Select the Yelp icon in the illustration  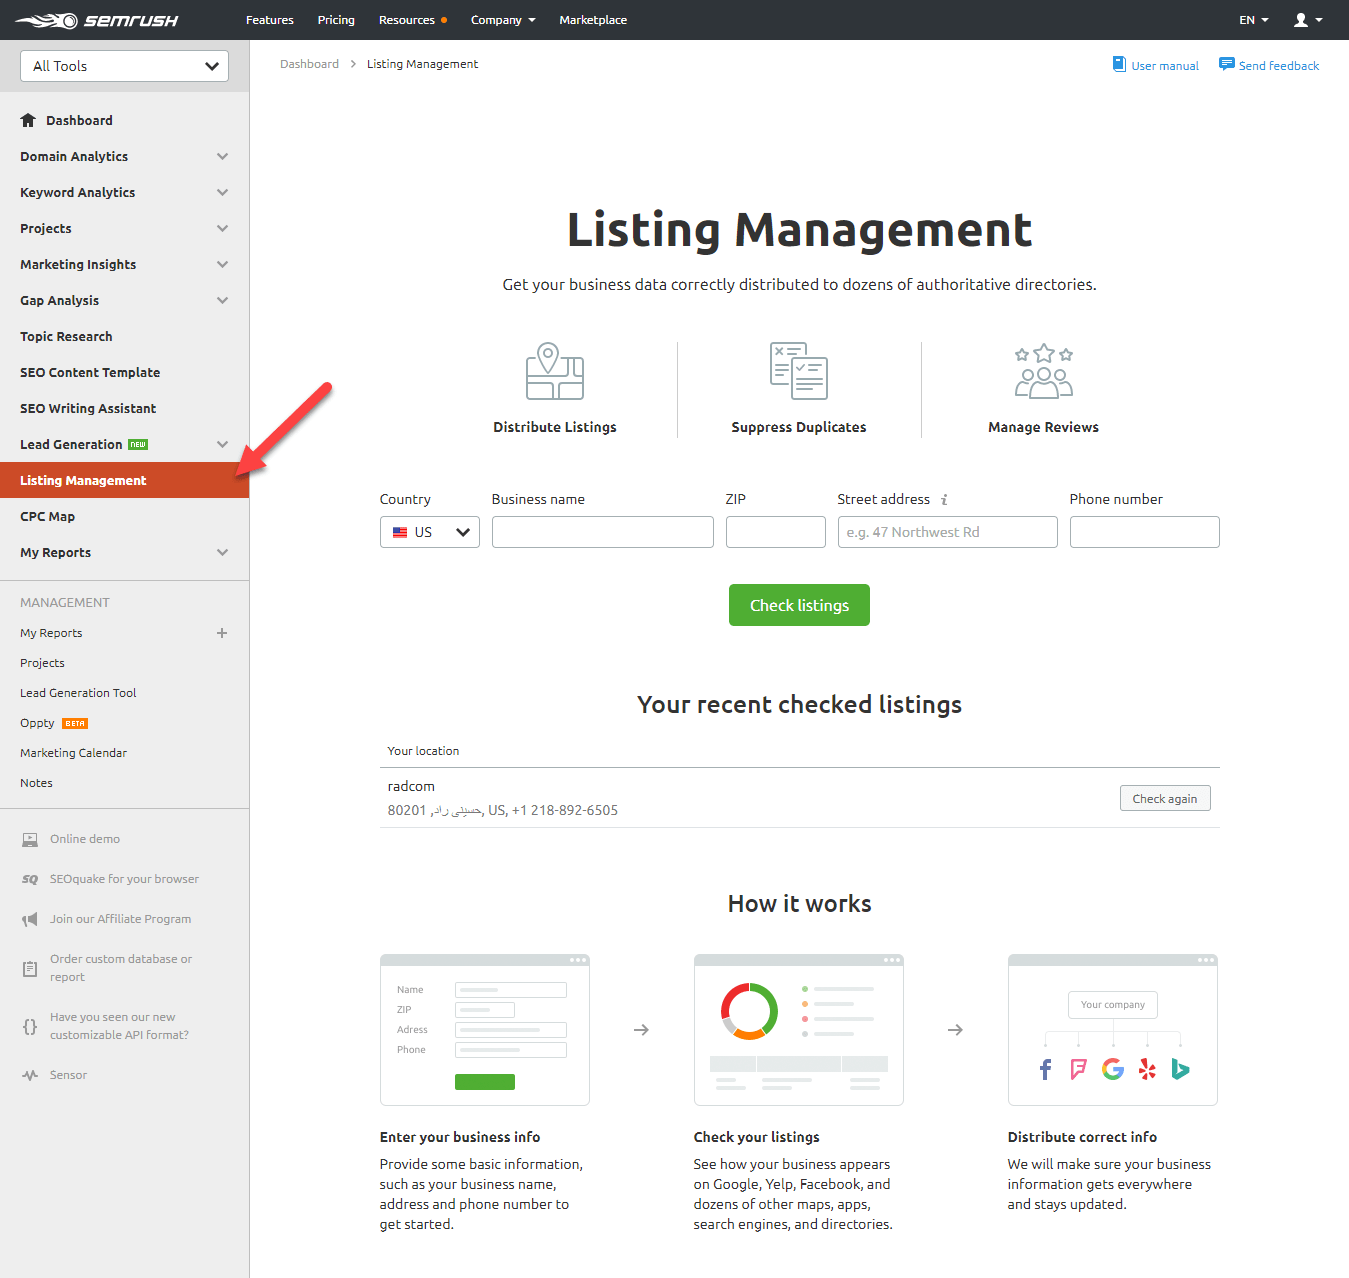click(1146, 1068)
